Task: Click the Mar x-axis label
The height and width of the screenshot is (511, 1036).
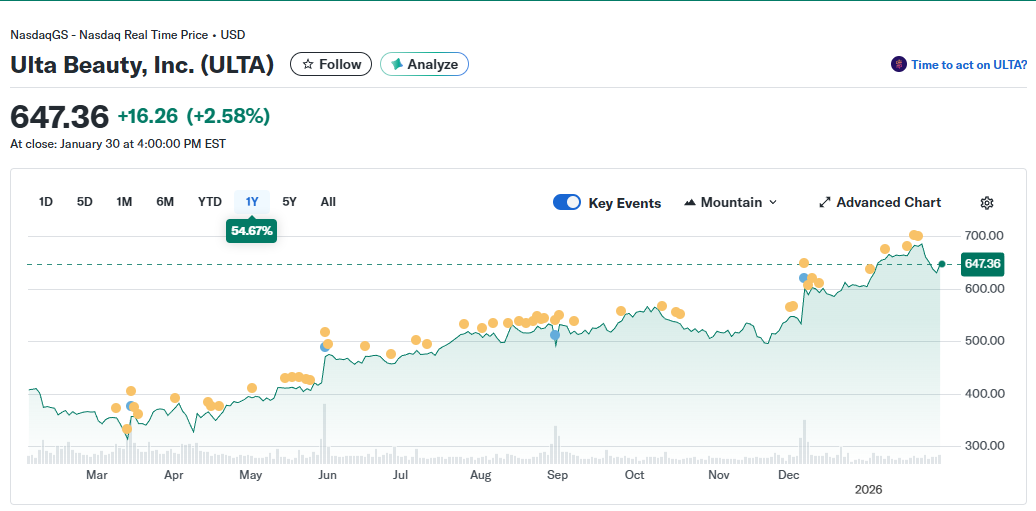Action: pyautogui.click(x=96, y=475)
